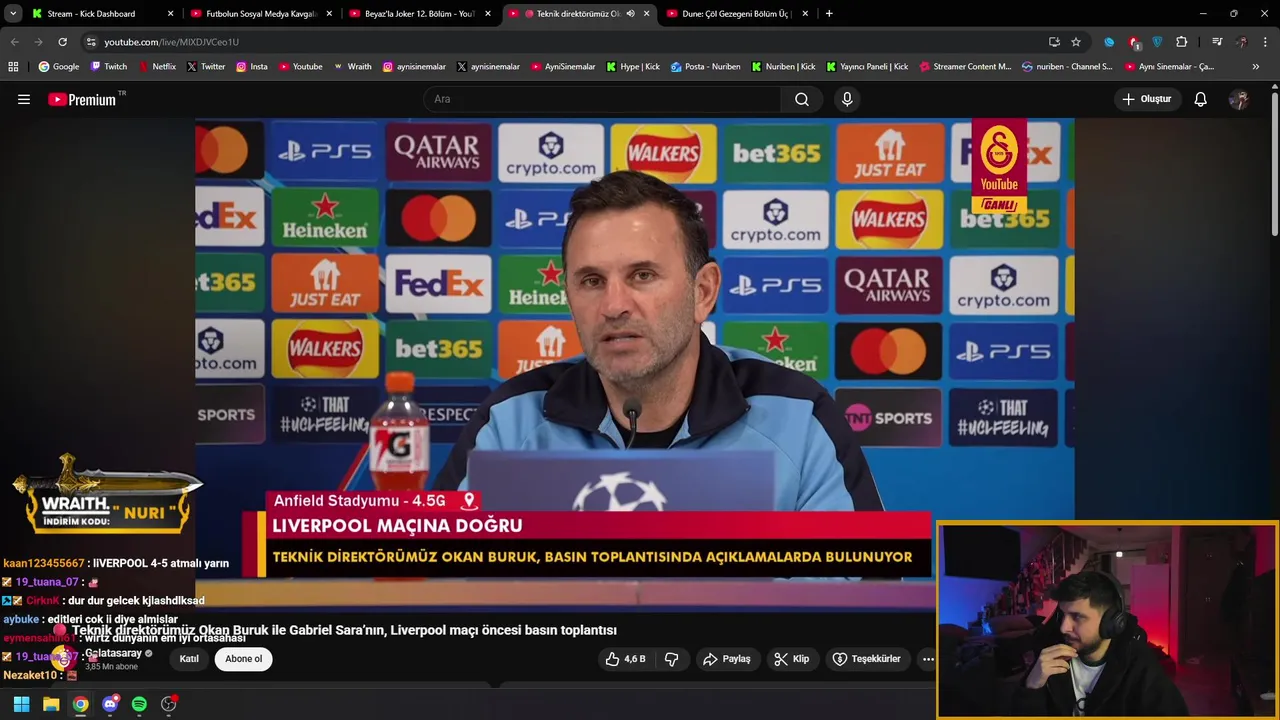The height and width of the screenshot is (720, 1280).
Task: Click the page vertical scrollbar
Action: pyautogui.click(x=1275, y=165)
